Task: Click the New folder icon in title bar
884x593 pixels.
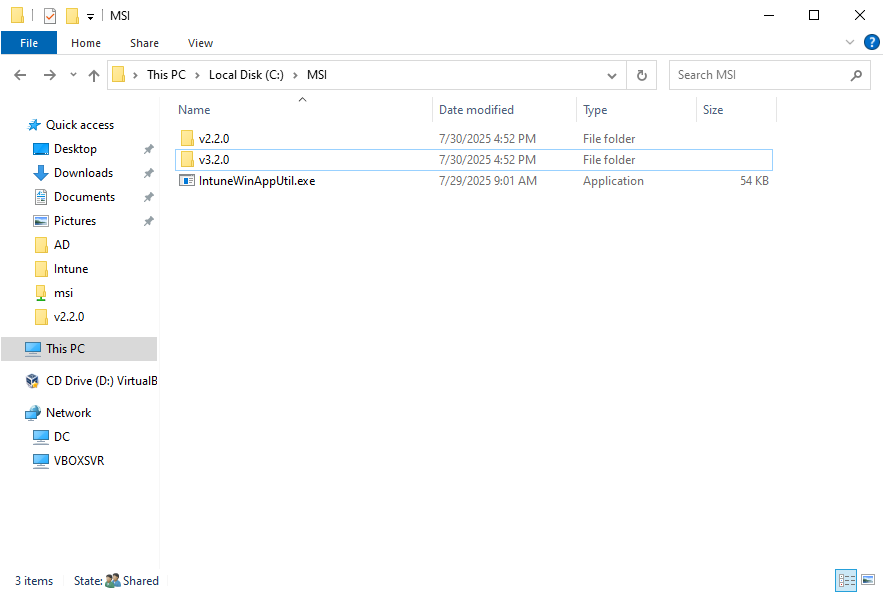Action: tap(72, 15)
